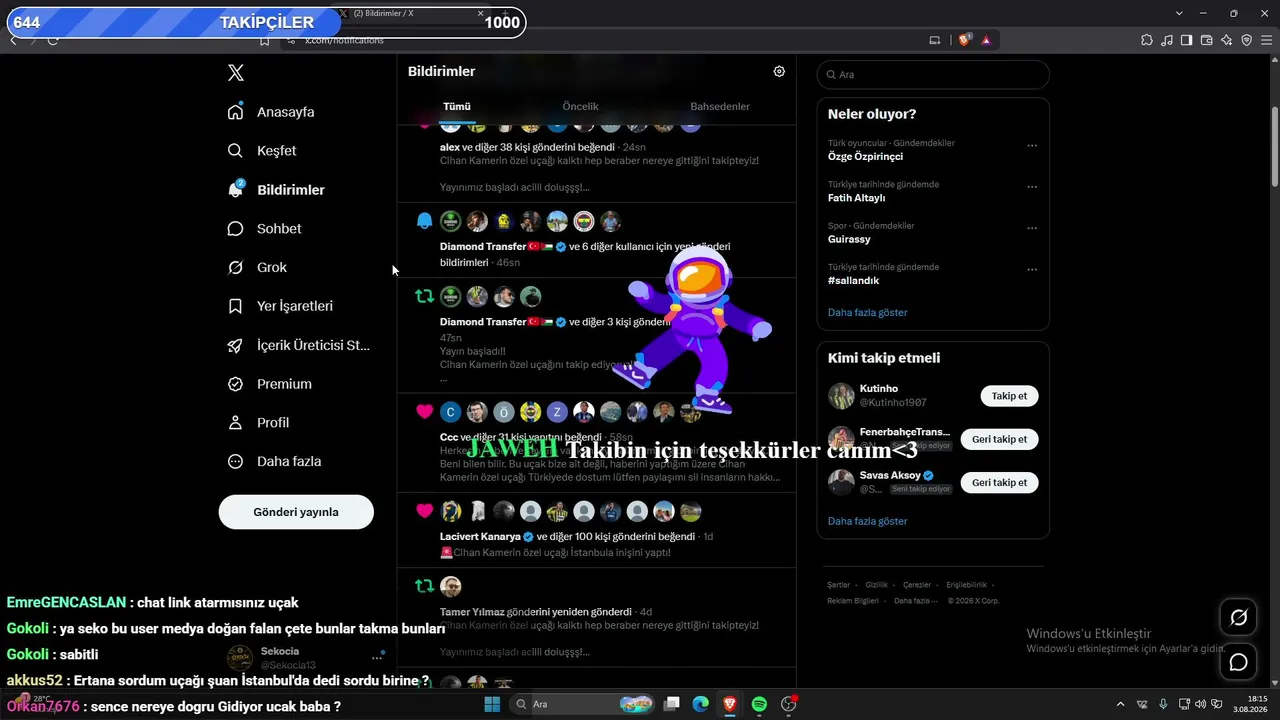The width and height of the screenshot is (1280, 720).
Task: Open Savas Aksoy's profile avatar
Action: click(x=841, y=482)
